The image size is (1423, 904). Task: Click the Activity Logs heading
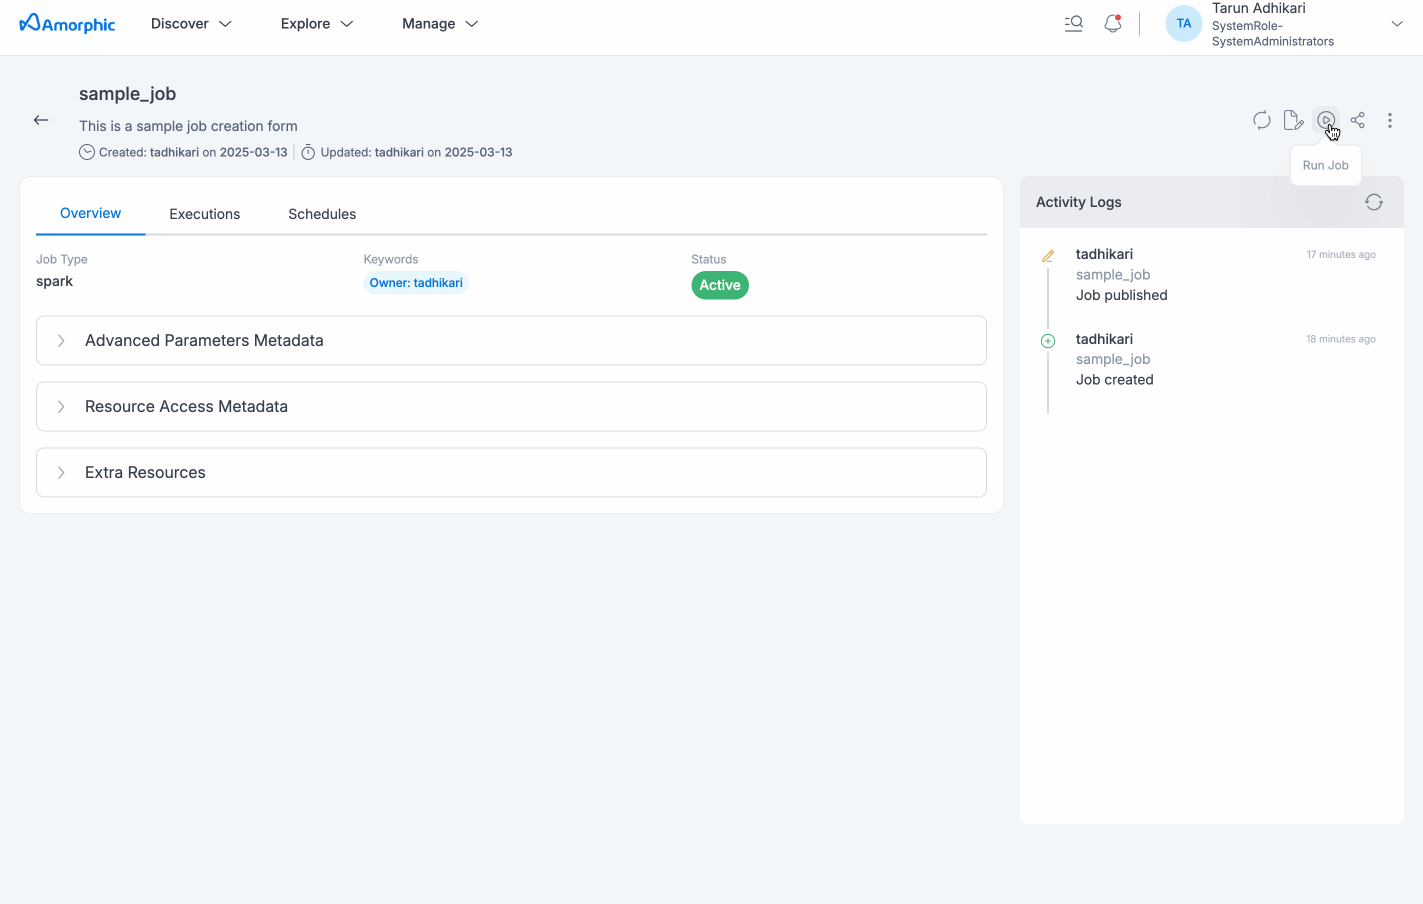point(1079,202)
